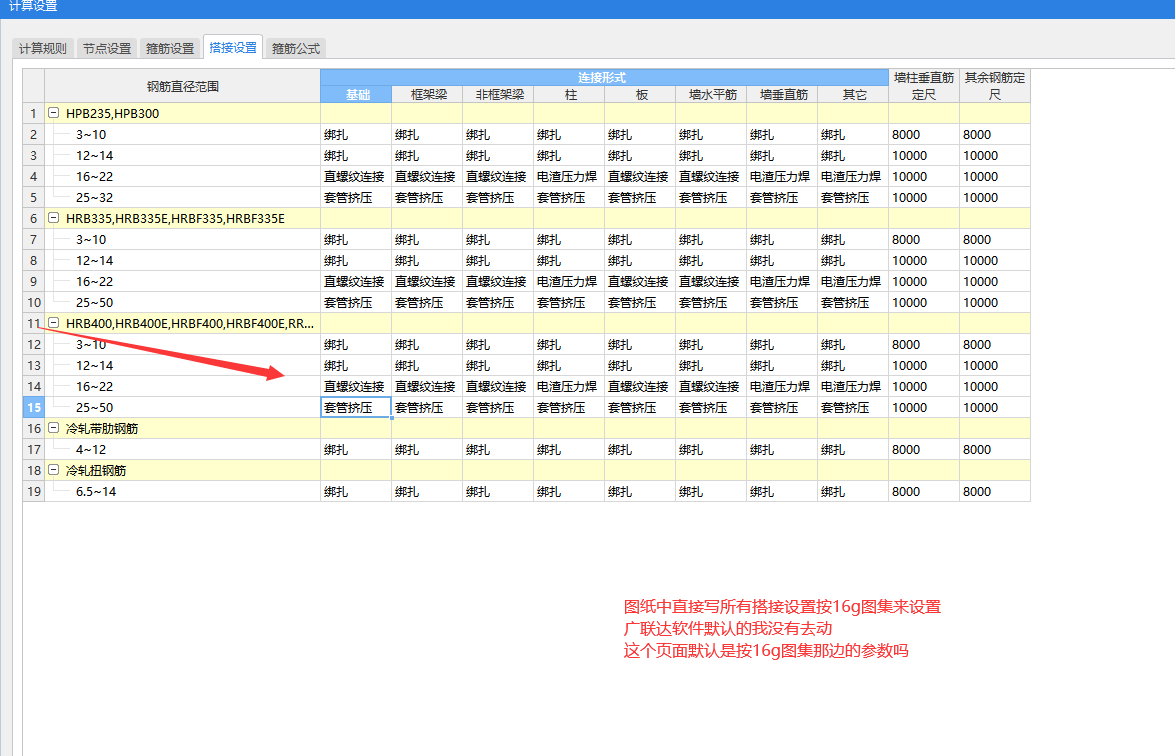Select the 25~32 diameter row
The image size is (1175, 756).
[x=183, y=198]
